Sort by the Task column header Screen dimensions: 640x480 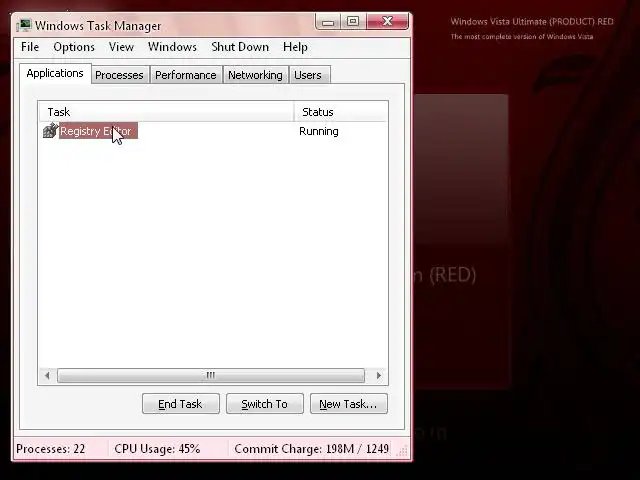coord(166,112)
